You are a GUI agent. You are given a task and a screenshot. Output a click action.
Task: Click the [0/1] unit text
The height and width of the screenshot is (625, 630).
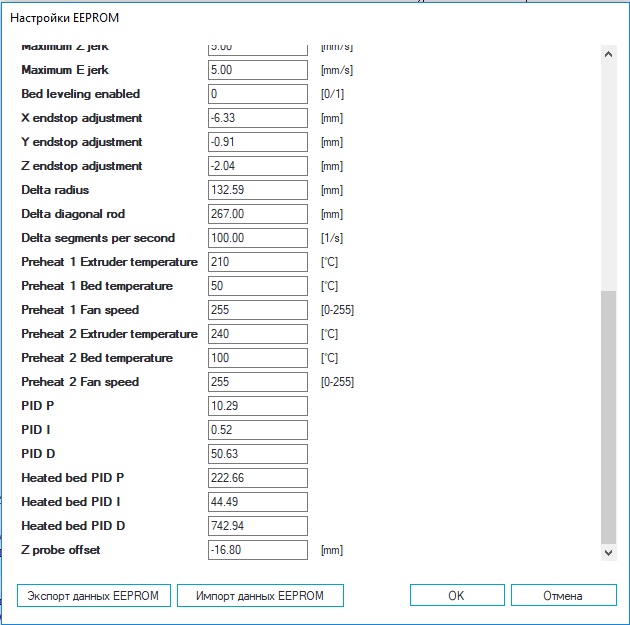[332, 94]
